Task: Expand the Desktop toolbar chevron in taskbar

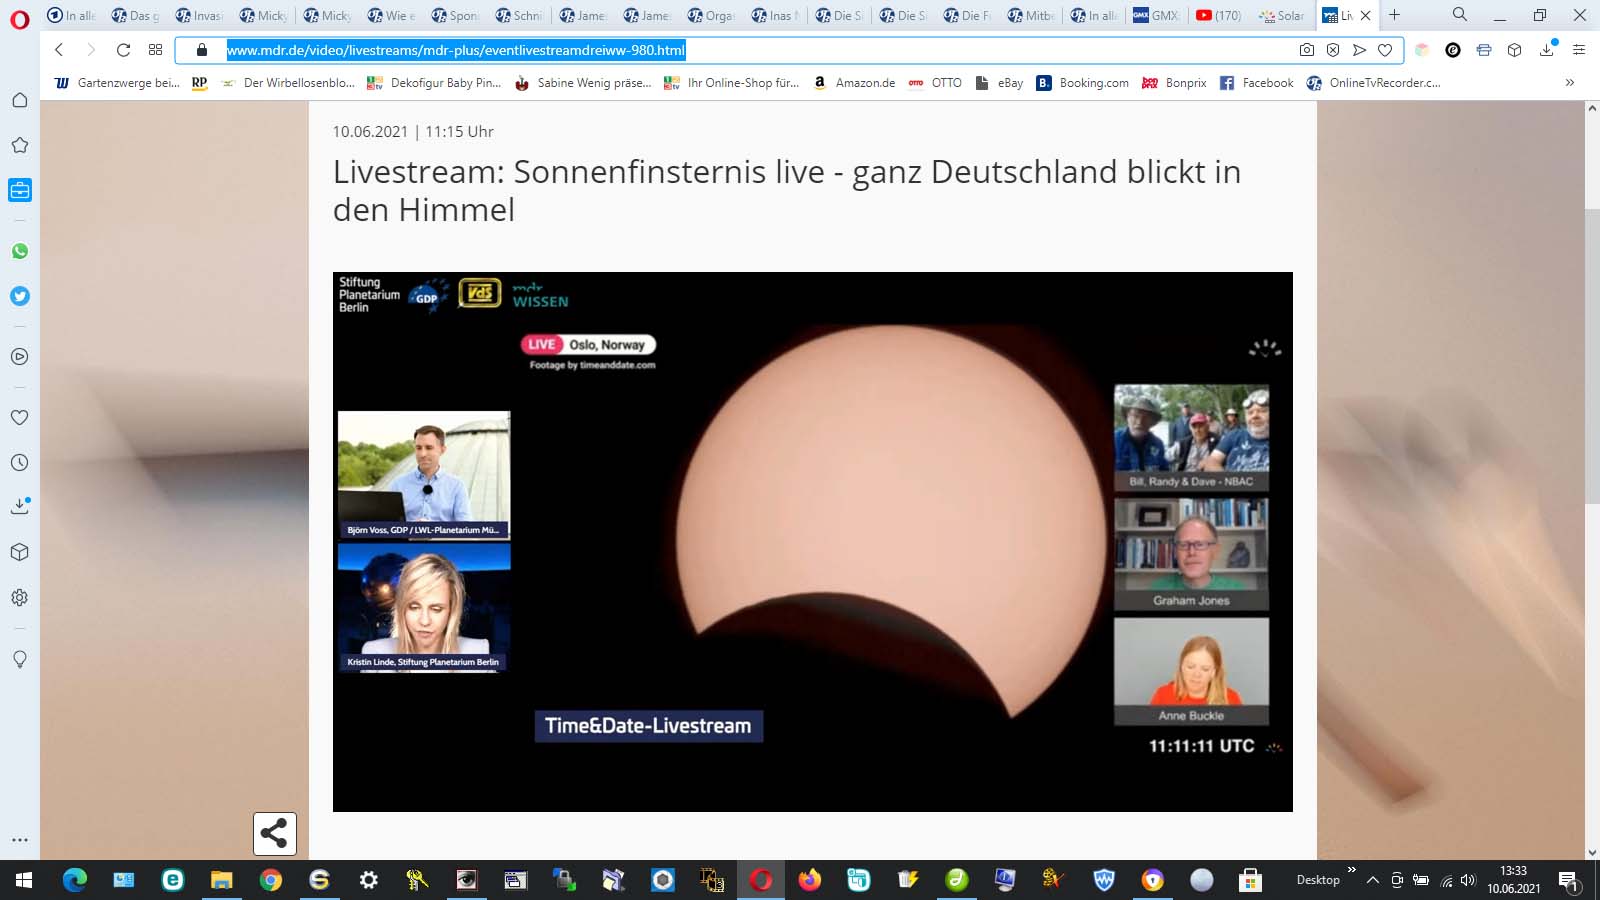Action: (x=1352, y=870)
